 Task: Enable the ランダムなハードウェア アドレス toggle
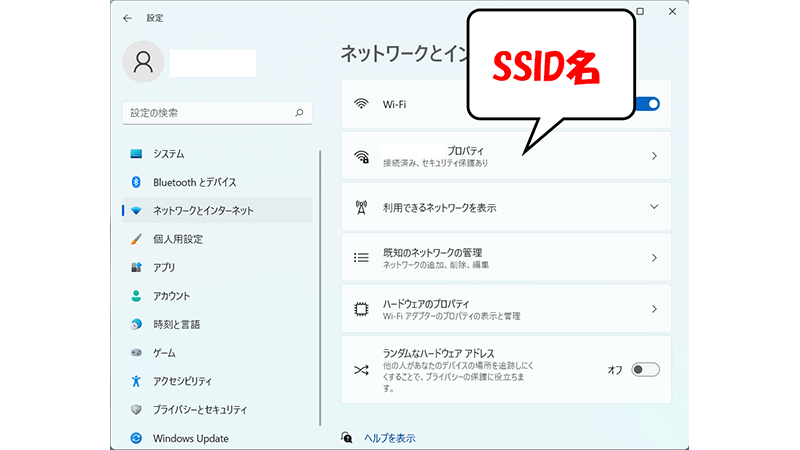tap(646, 370)
